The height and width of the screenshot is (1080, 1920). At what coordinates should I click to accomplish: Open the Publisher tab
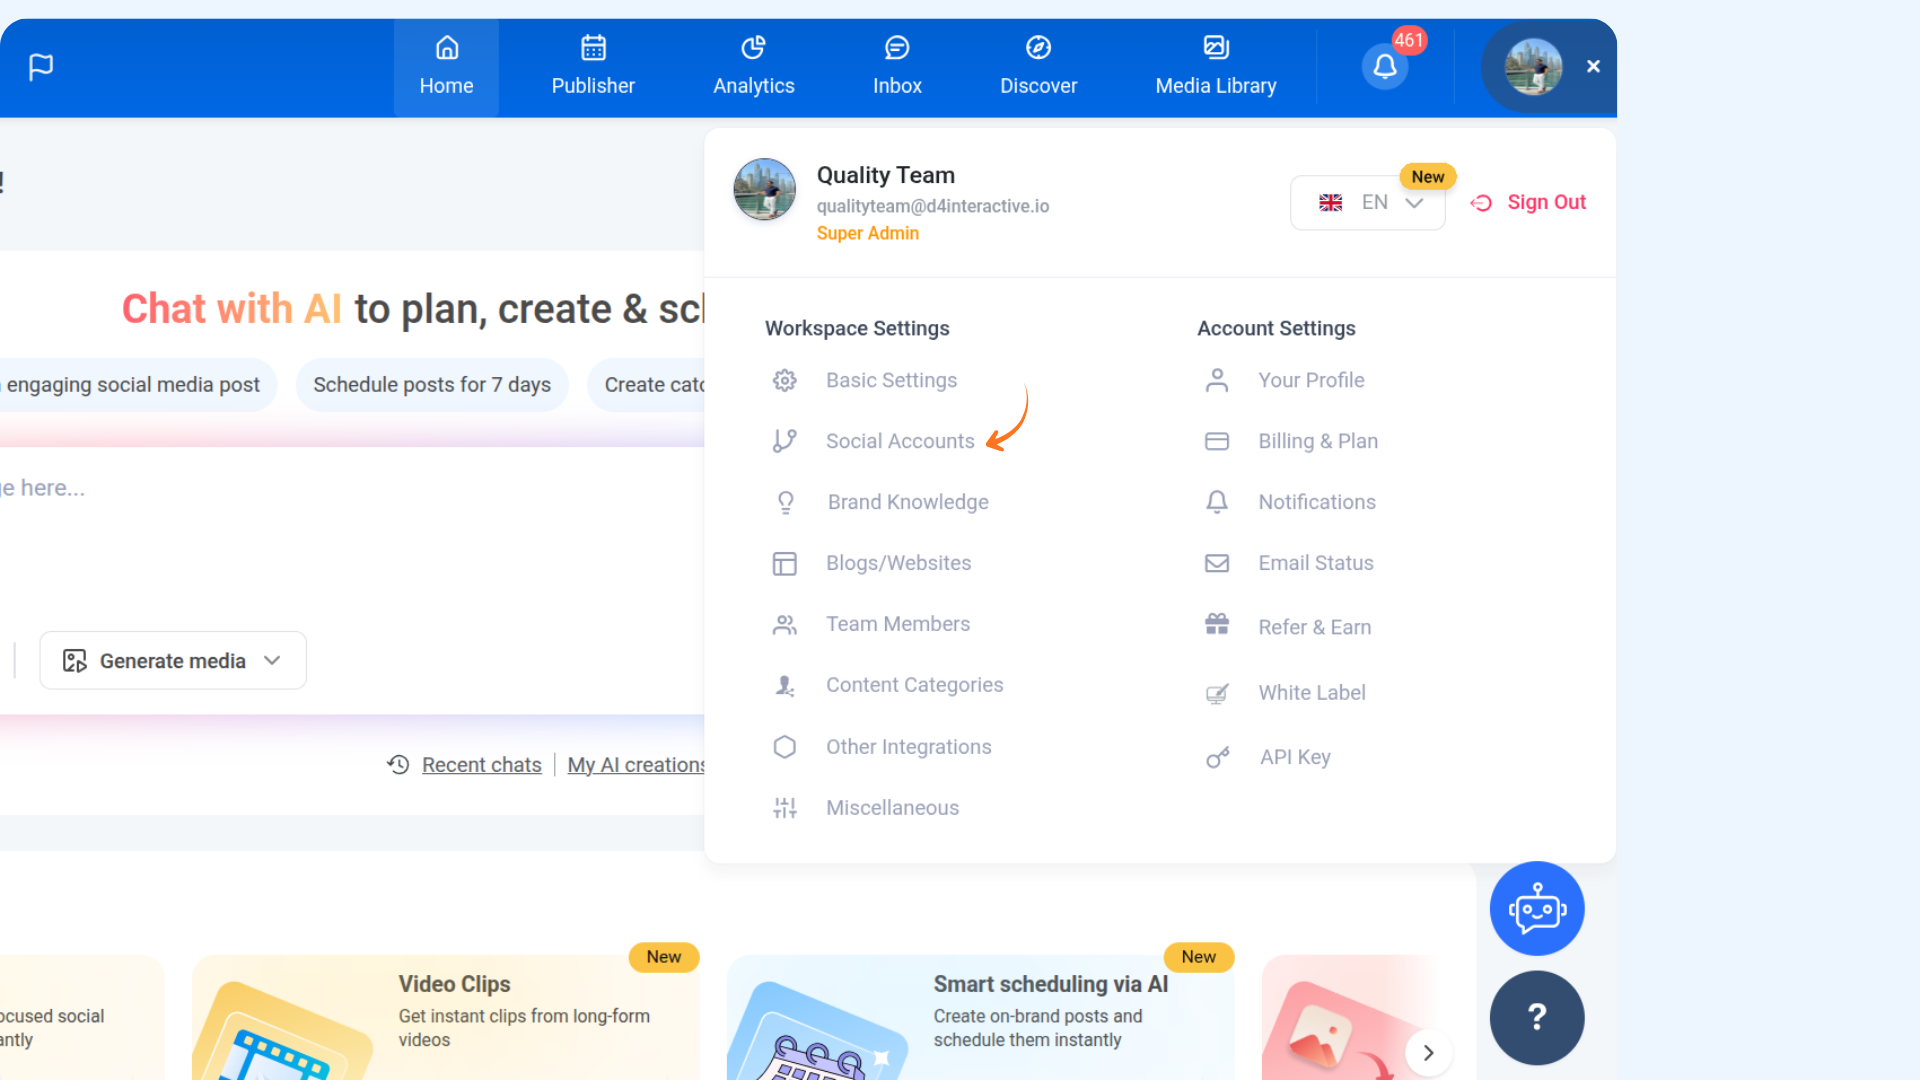[593, 67]
